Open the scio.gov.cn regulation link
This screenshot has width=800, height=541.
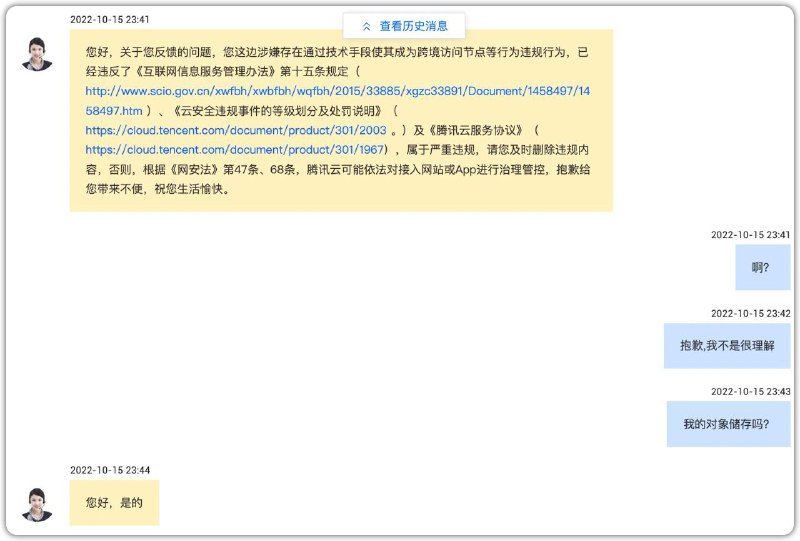coord(337,101)
